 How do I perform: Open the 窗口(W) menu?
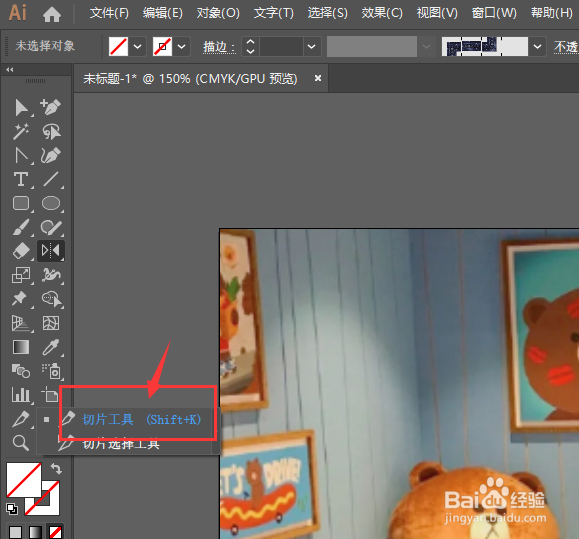pyautogui.click(x=494, y=13)
